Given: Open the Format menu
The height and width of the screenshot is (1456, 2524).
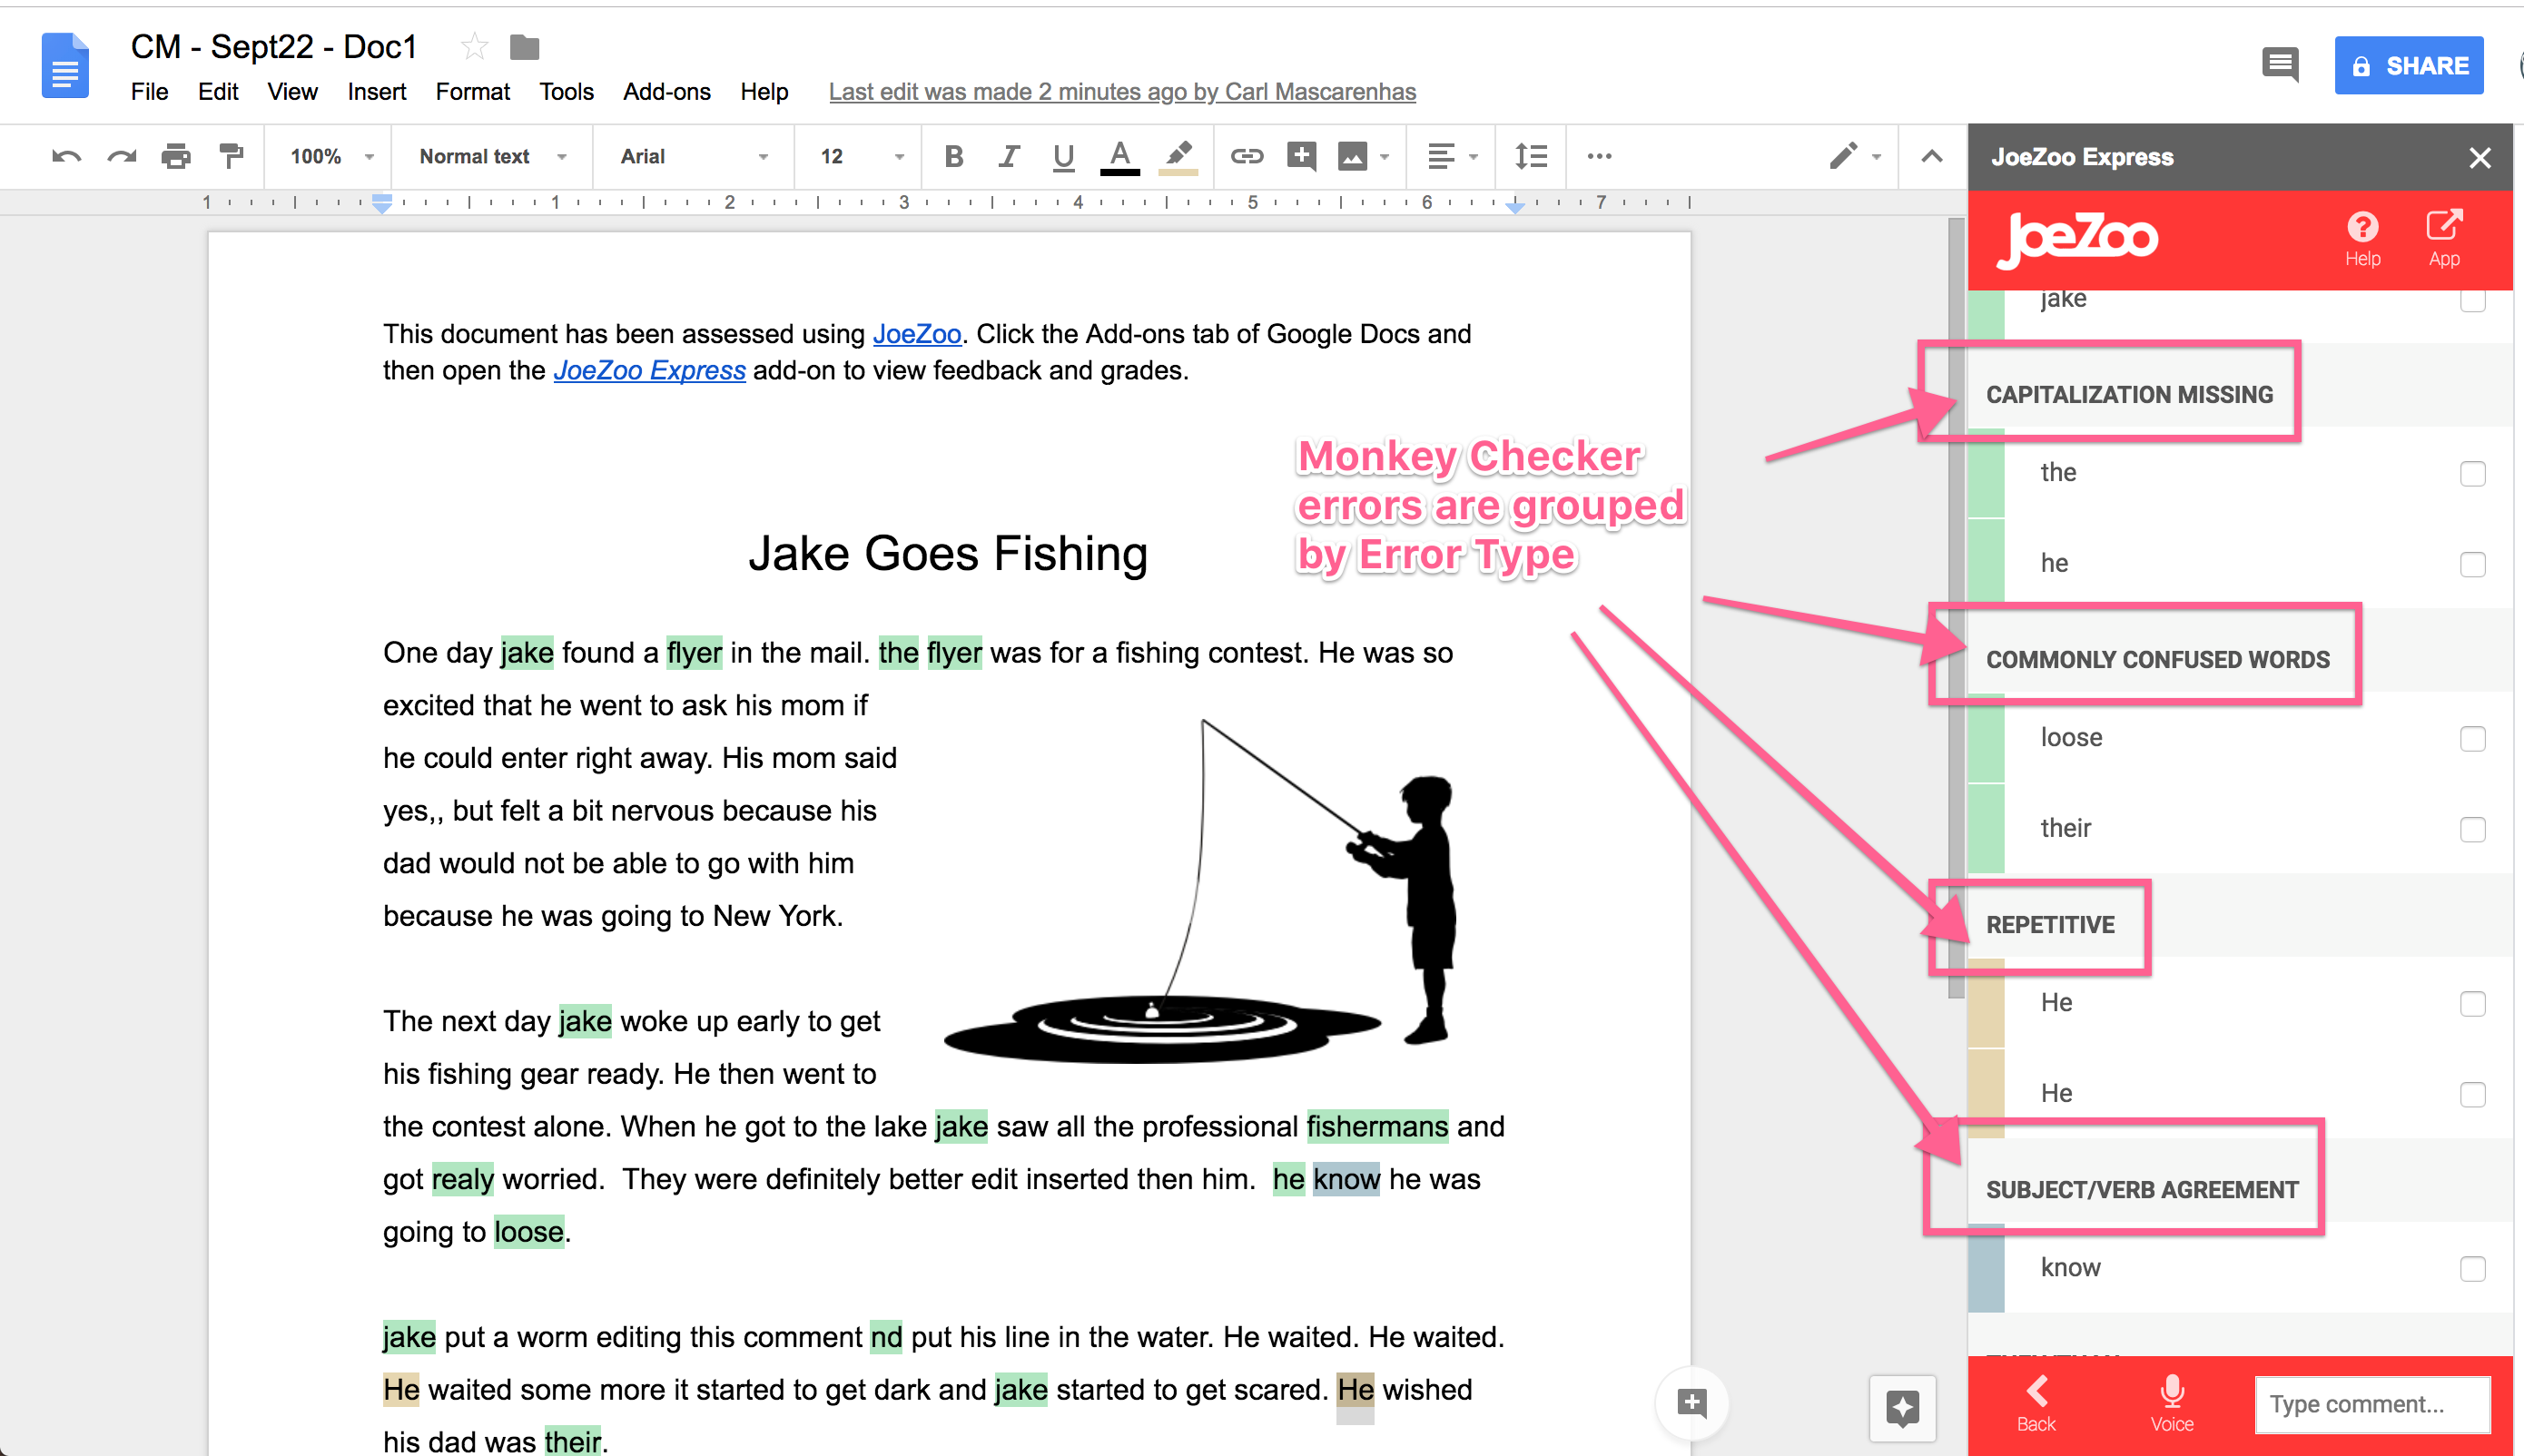Looking at the screenshot, I should (472, 92).
